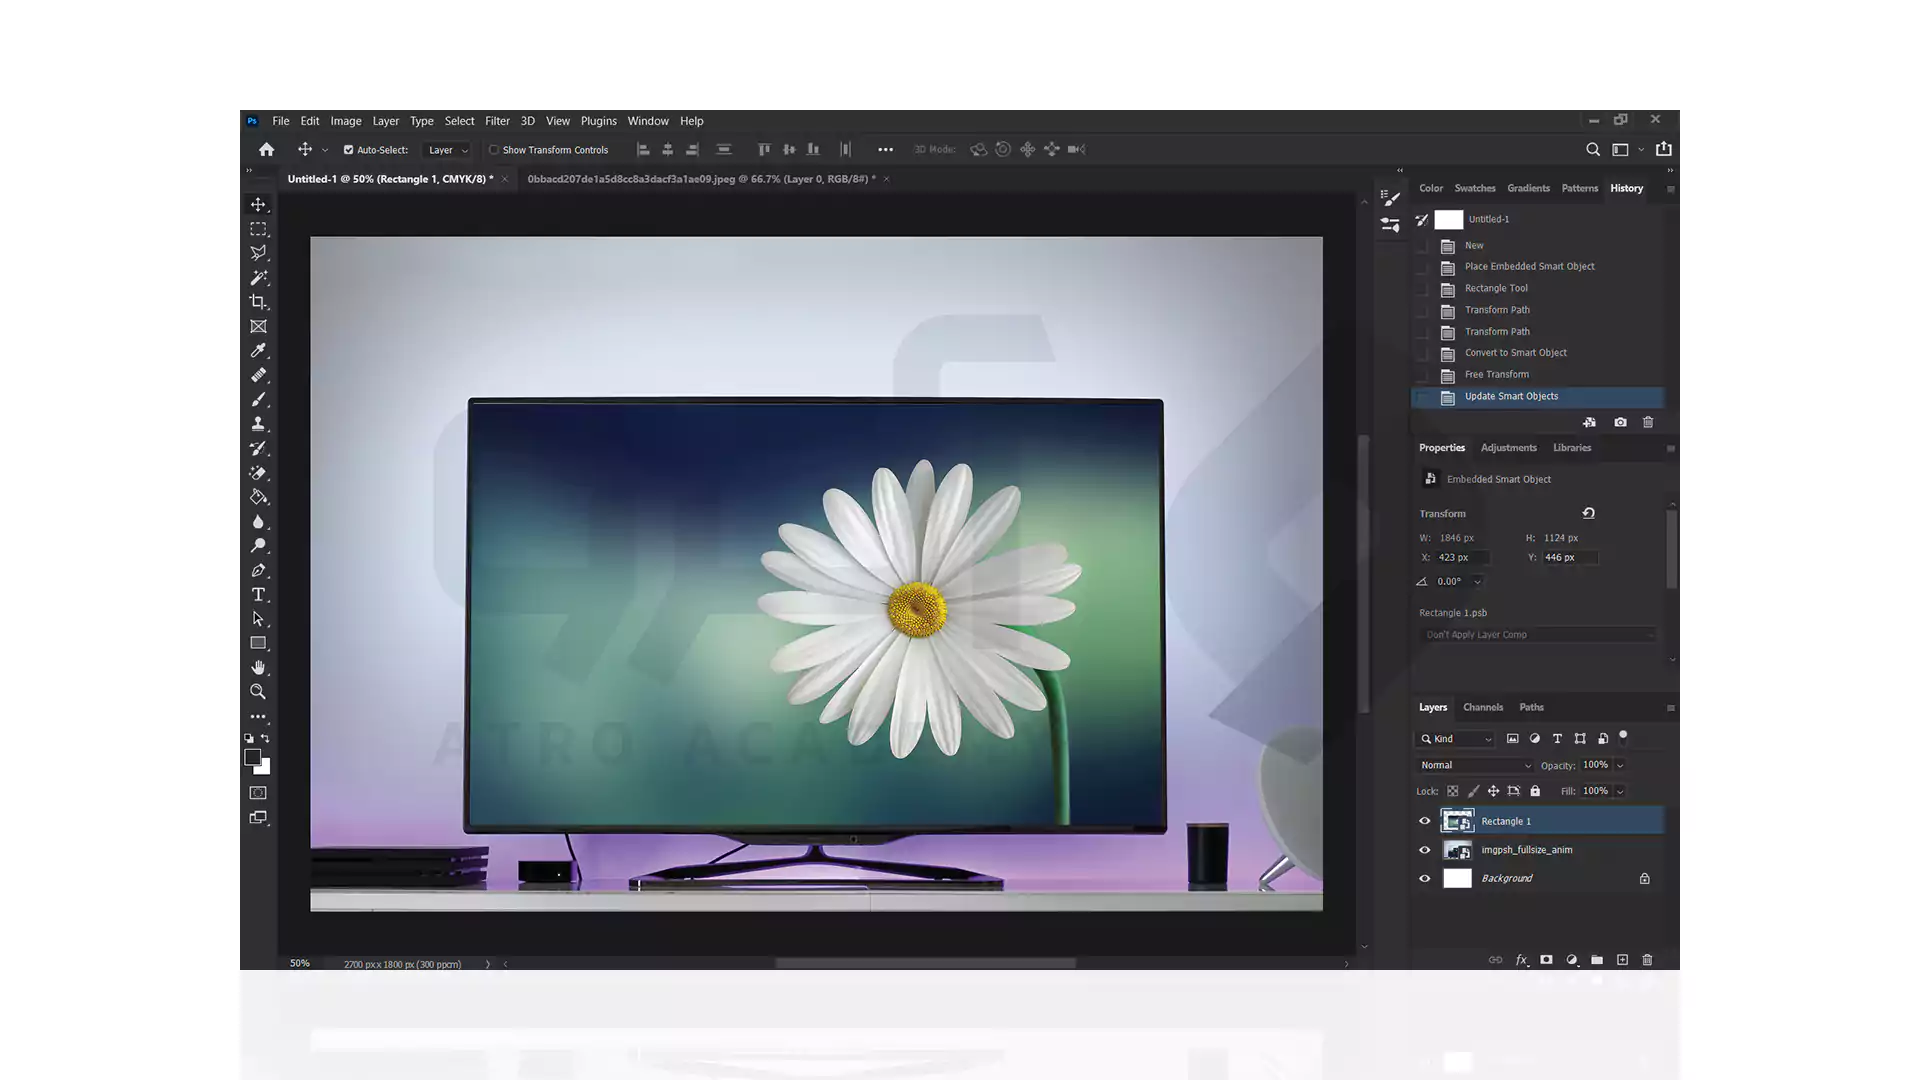1920x1080 pixels.
Task: Choose the Paint Bucket tool
Action: tap(258, 497)
